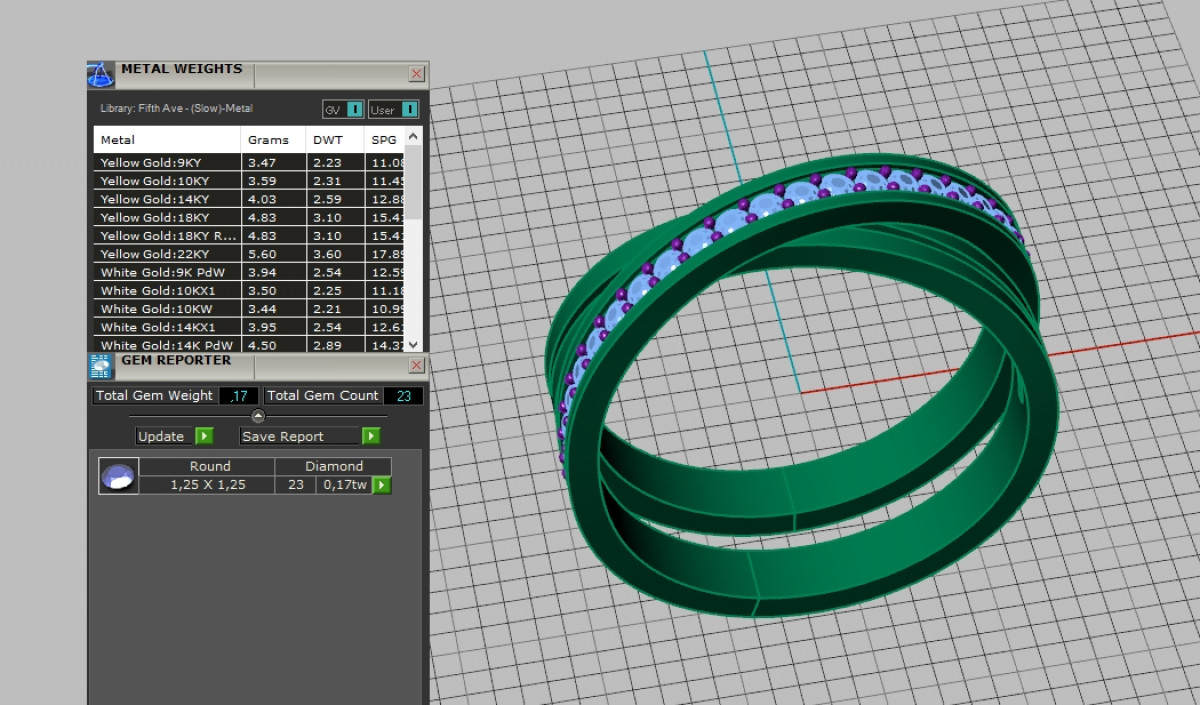
Task: Click the green arrow next to 0,17tw
Action: (x=381, y=485)
